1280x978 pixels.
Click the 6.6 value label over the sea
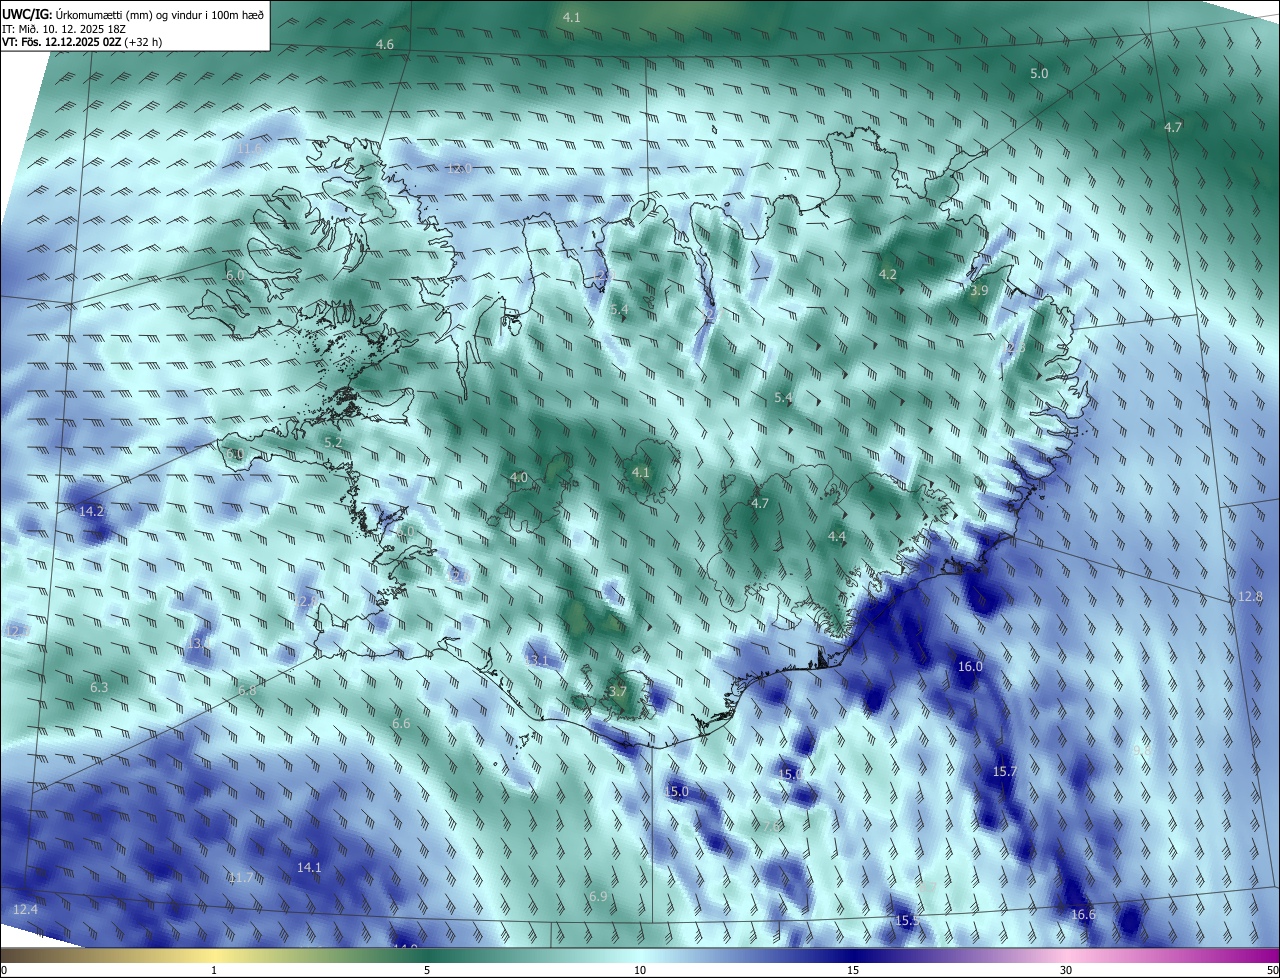pos(401,723)
